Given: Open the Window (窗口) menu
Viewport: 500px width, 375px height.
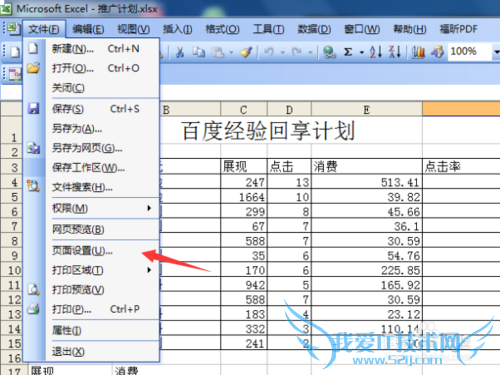Looking at the screenshot, I should click(x=362, y=29).
